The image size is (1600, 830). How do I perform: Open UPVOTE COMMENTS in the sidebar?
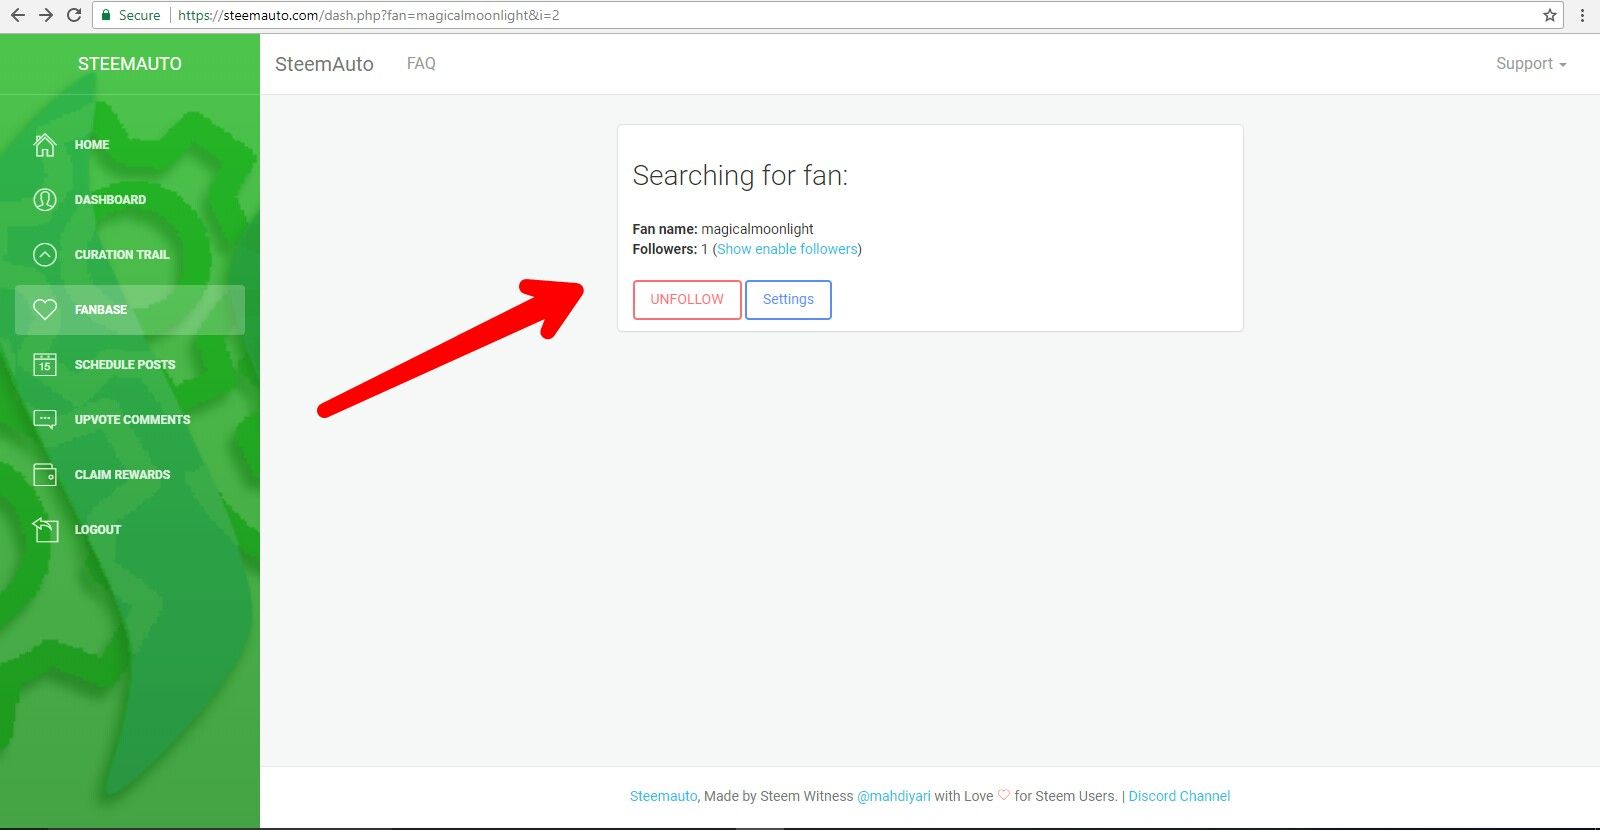click(x=130, y=420)
